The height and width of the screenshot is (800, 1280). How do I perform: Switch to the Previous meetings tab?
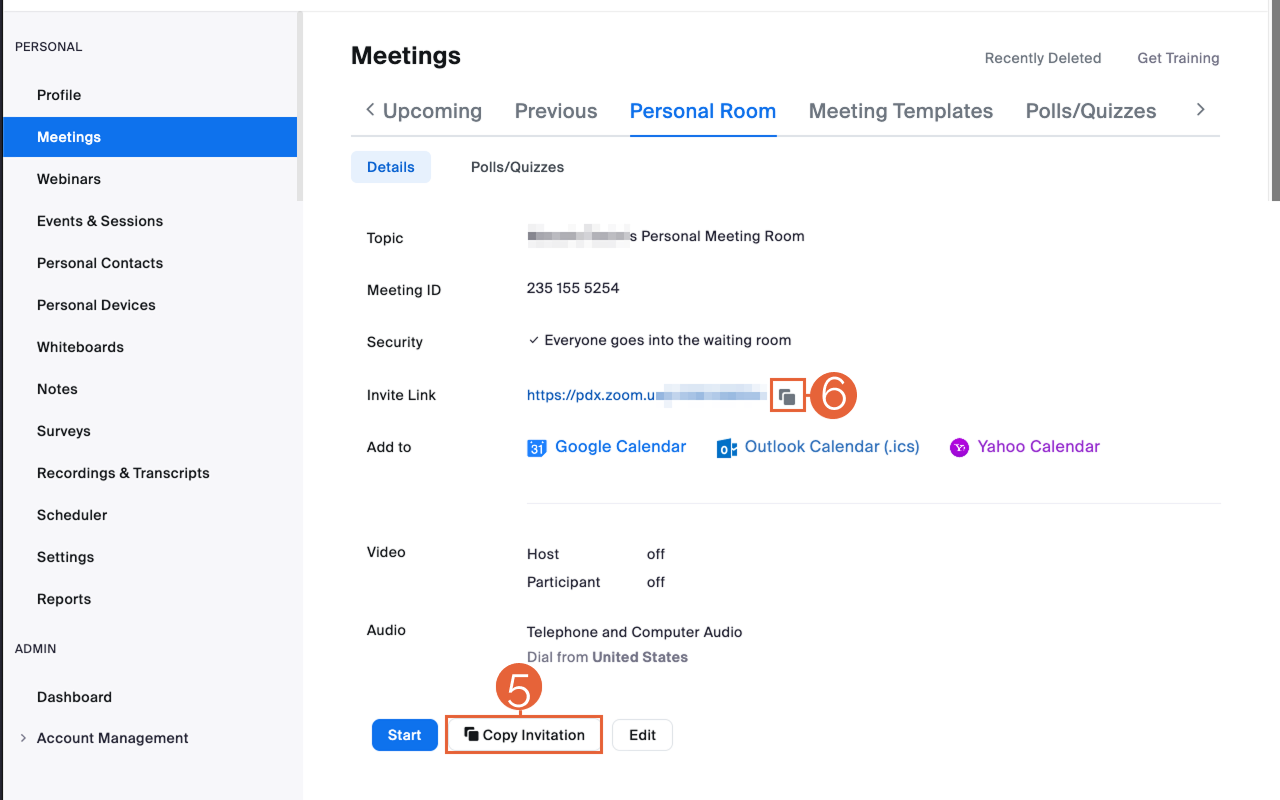(x=555, y=111)
